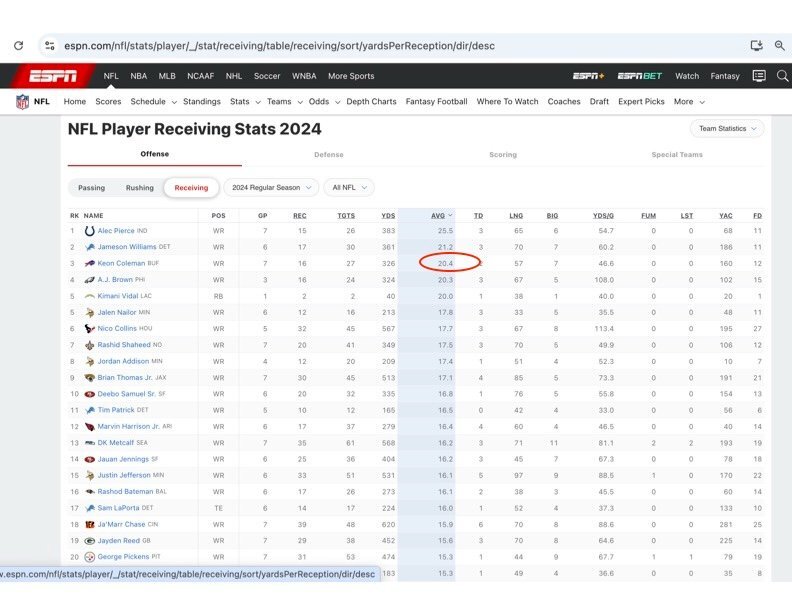This screenshot has height=612, width=792.
Task: Expand the Teams menu chevron
Action: pos(300,102)
